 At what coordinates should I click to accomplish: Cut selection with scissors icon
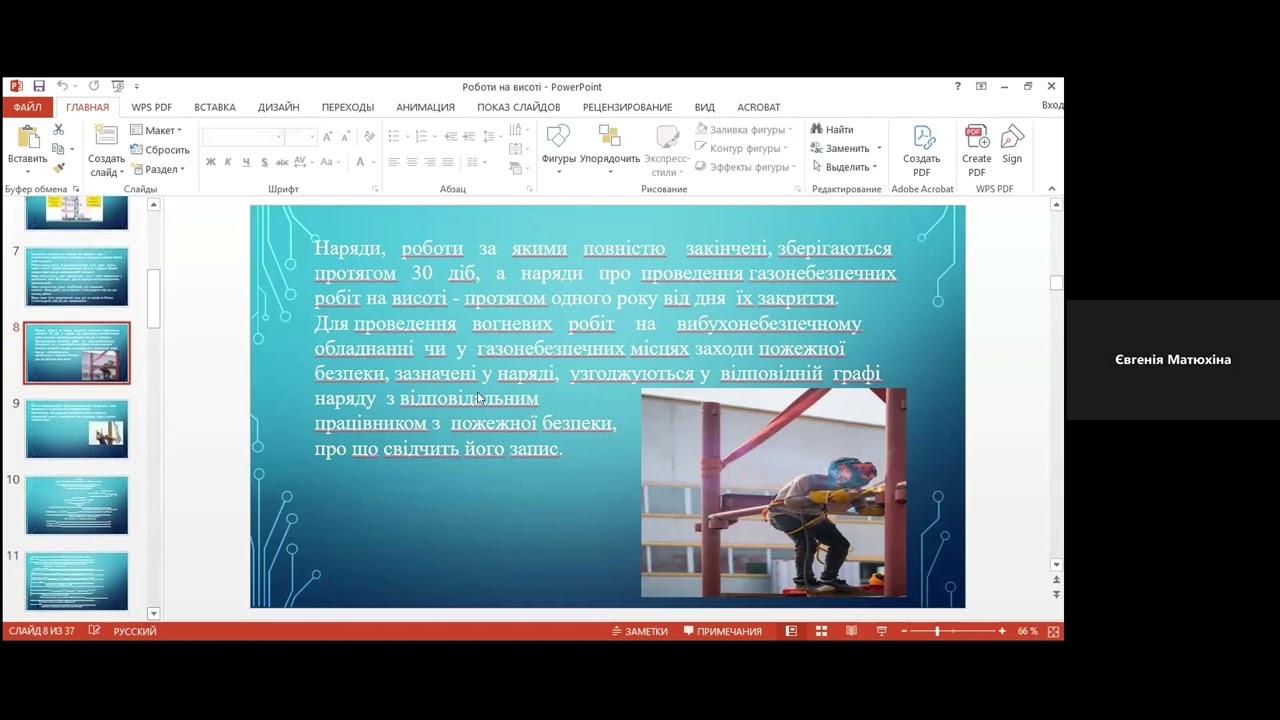(x=58, y=130)
